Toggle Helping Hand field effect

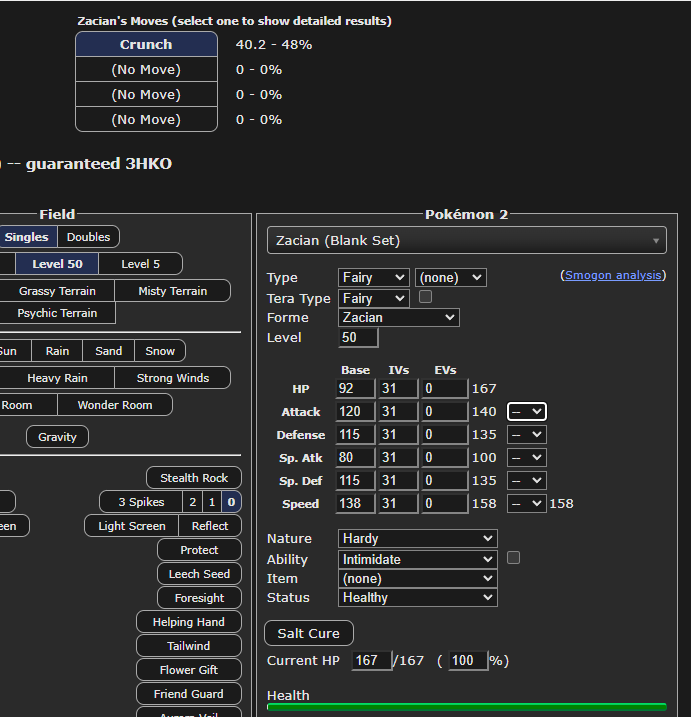189,622
